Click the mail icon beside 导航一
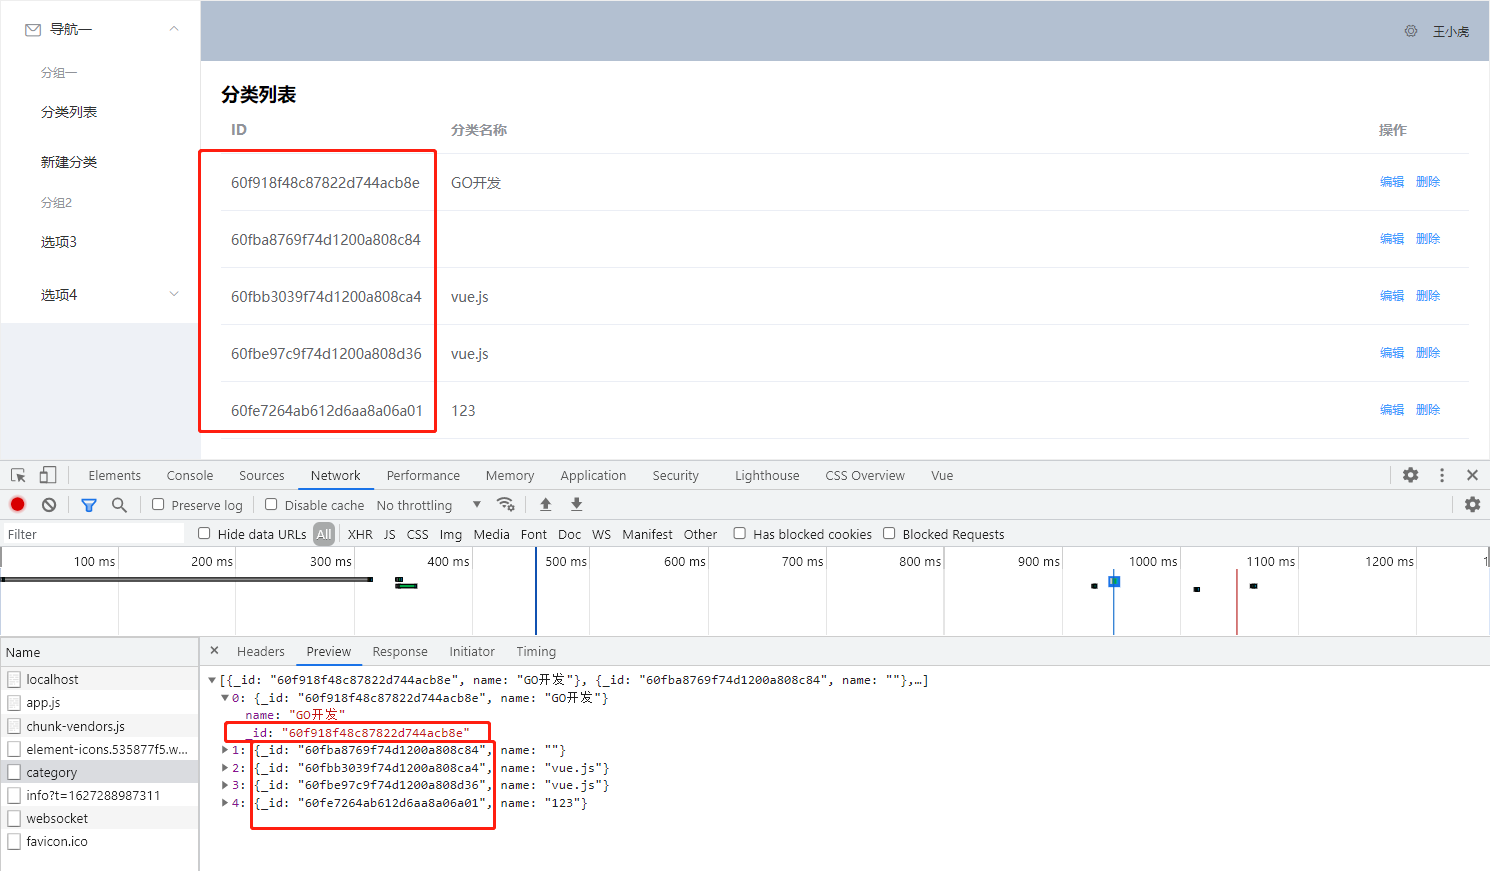Image resolution: width=1490 pixels, height=871 pixels. pyautogui.click(x=33, y=30)
